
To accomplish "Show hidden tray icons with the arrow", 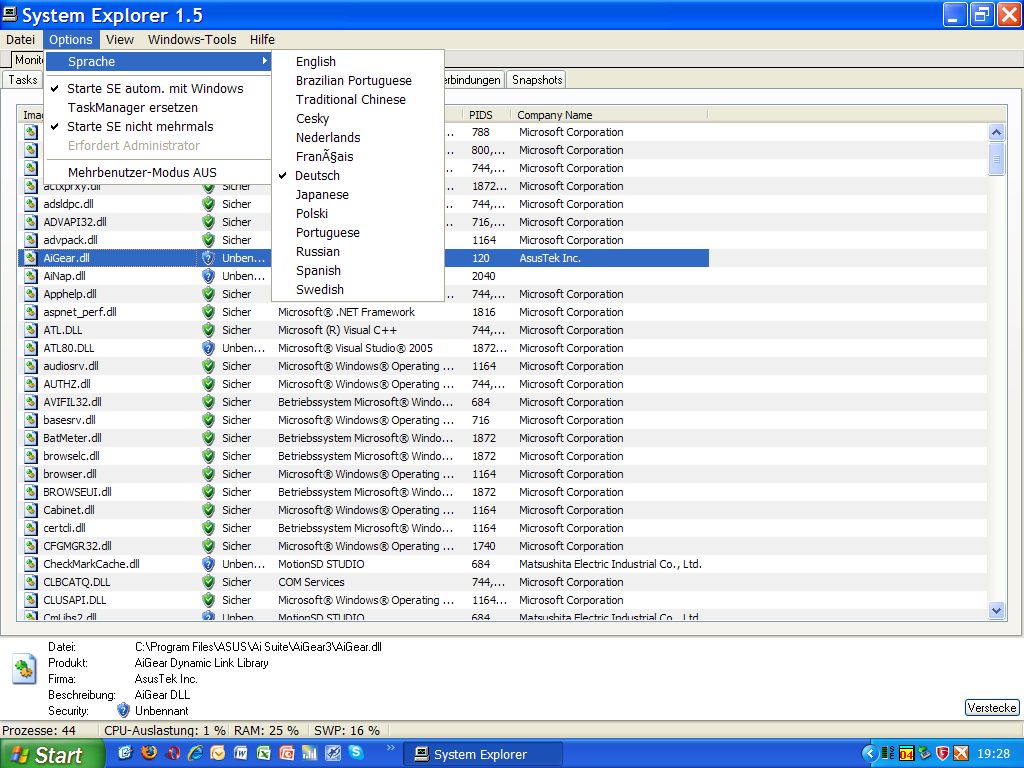I will 870,753.
